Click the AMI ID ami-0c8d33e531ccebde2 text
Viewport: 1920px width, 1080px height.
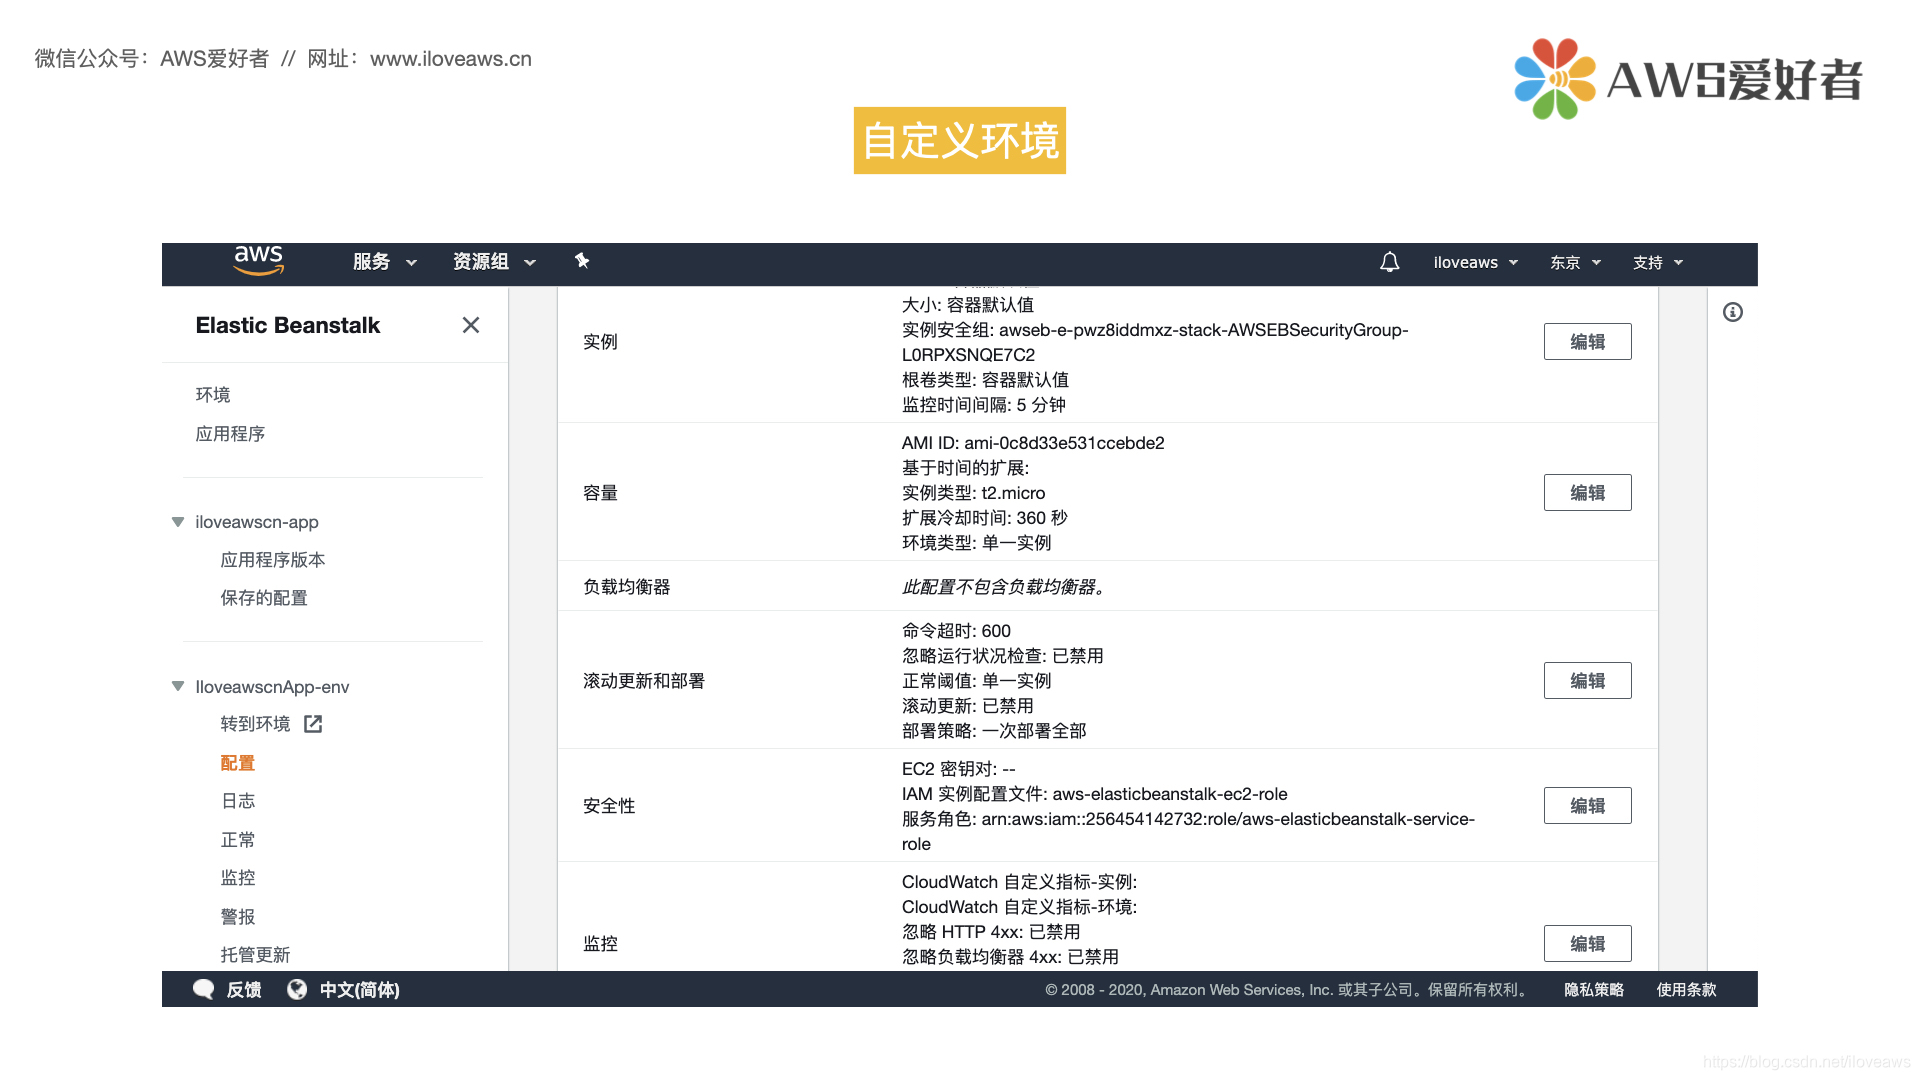(1033, 443)
